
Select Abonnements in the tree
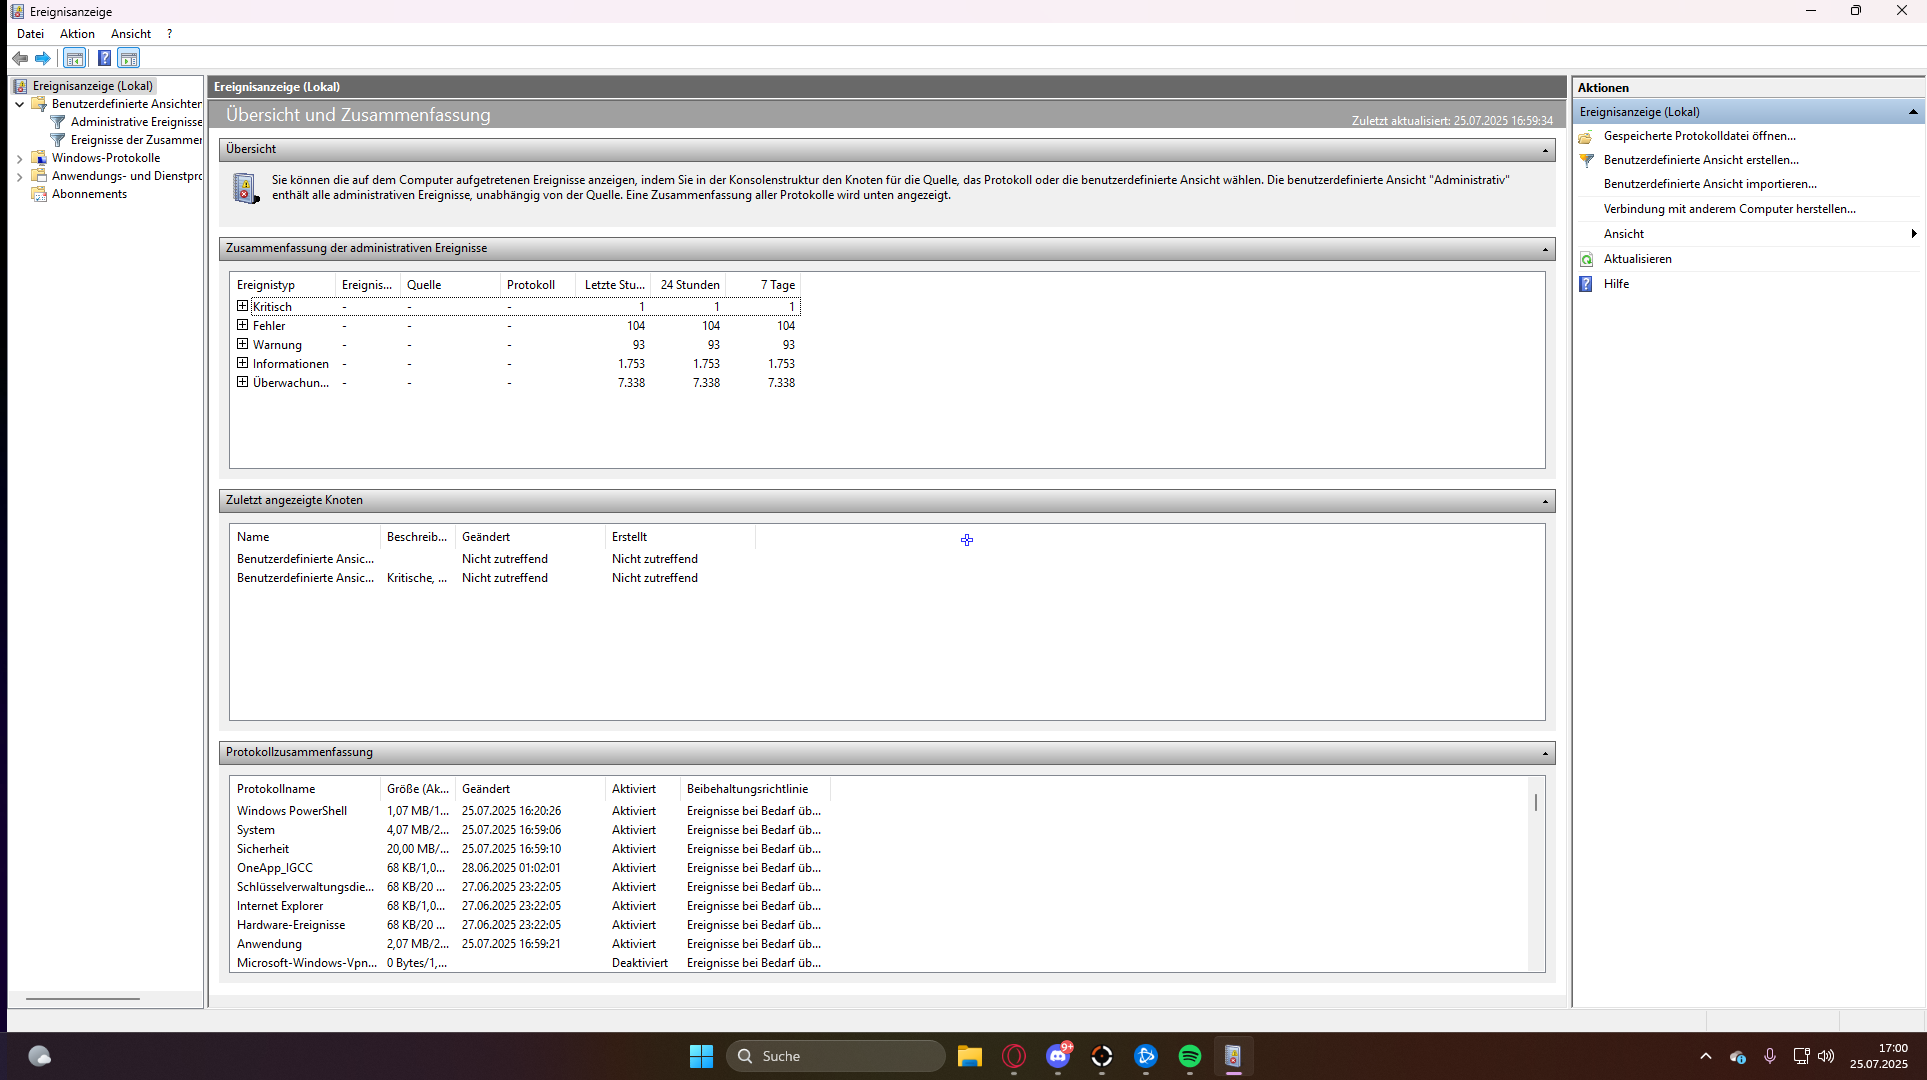(89, 194)
